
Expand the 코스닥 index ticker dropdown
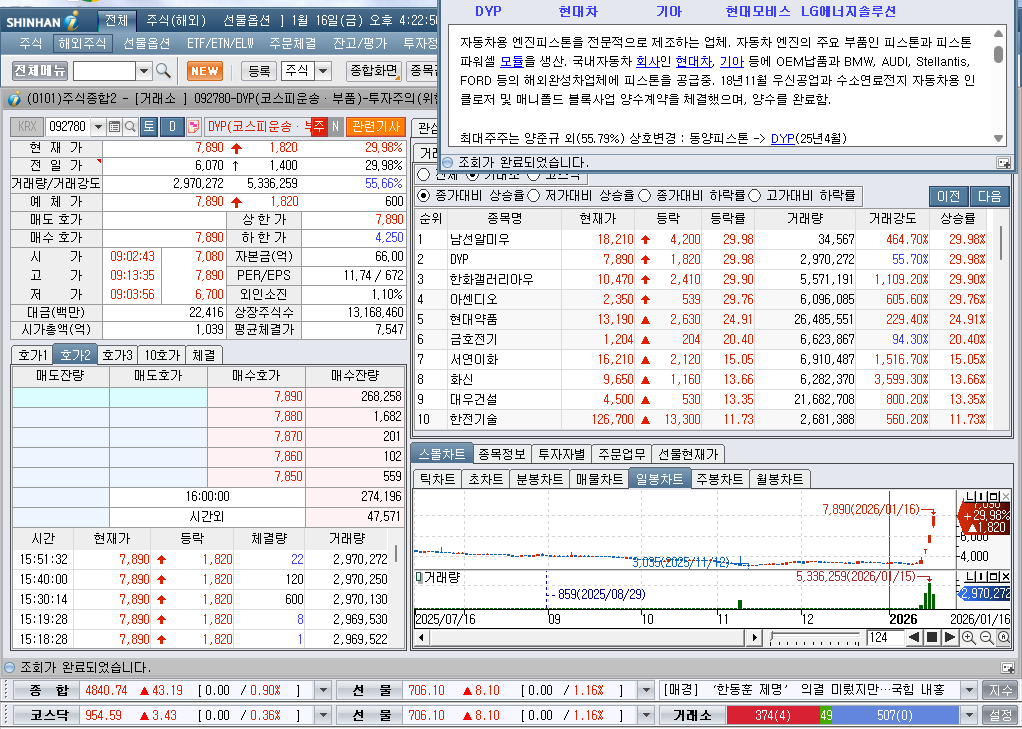pyautogui.click(x=323, y=715)
